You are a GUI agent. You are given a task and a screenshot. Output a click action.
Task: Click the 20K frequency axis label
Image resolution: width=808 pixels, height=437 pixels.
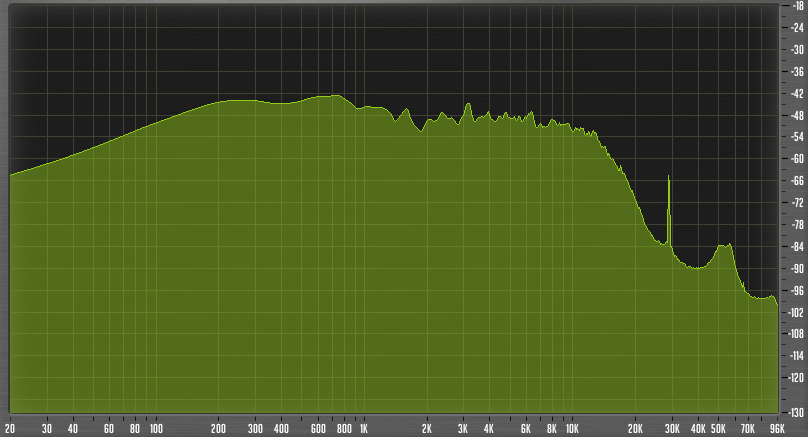(635, 429)
